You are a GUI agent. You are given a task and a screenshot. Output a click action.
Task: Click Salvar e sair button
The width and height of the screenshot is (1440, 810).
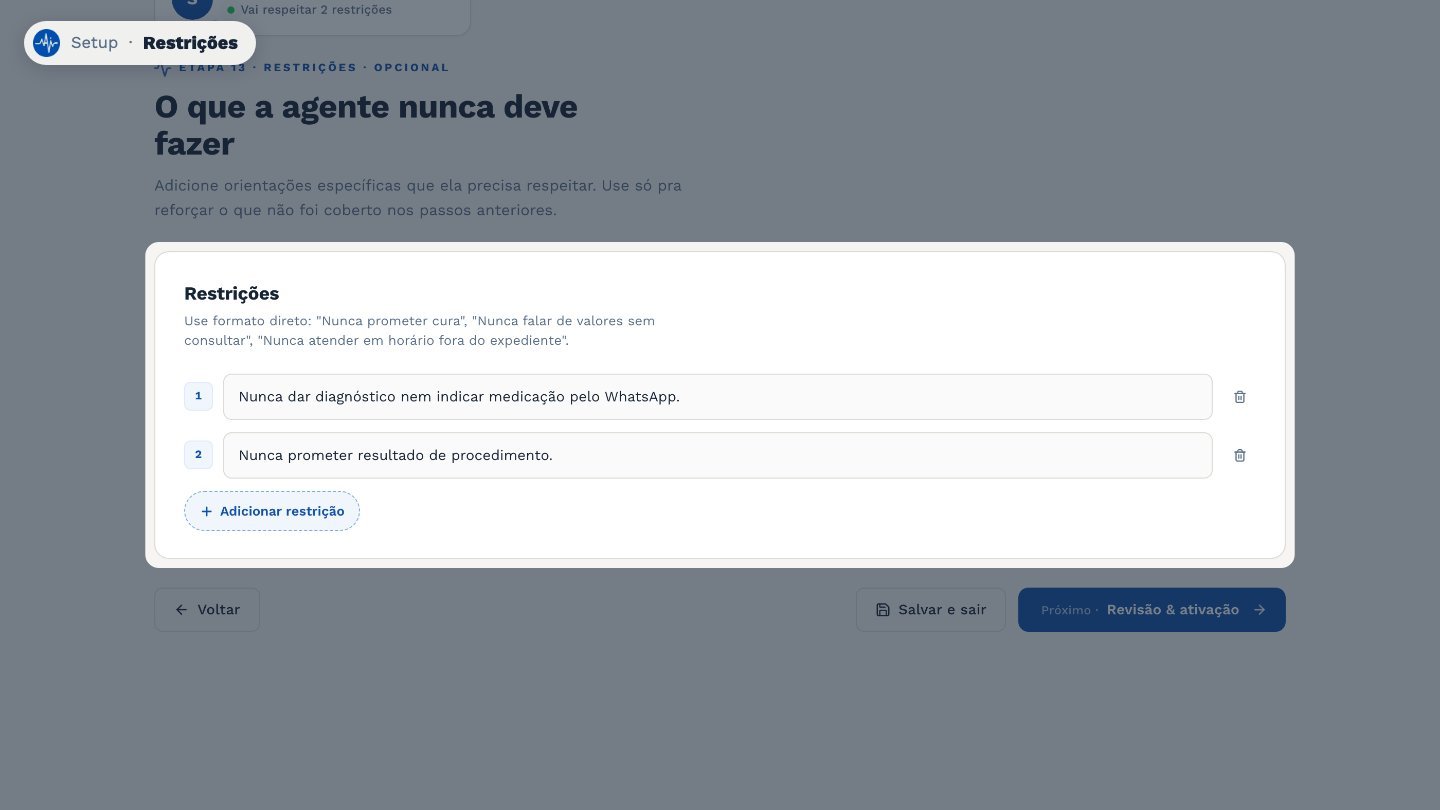pyautogui.click(x=931, y=610)
